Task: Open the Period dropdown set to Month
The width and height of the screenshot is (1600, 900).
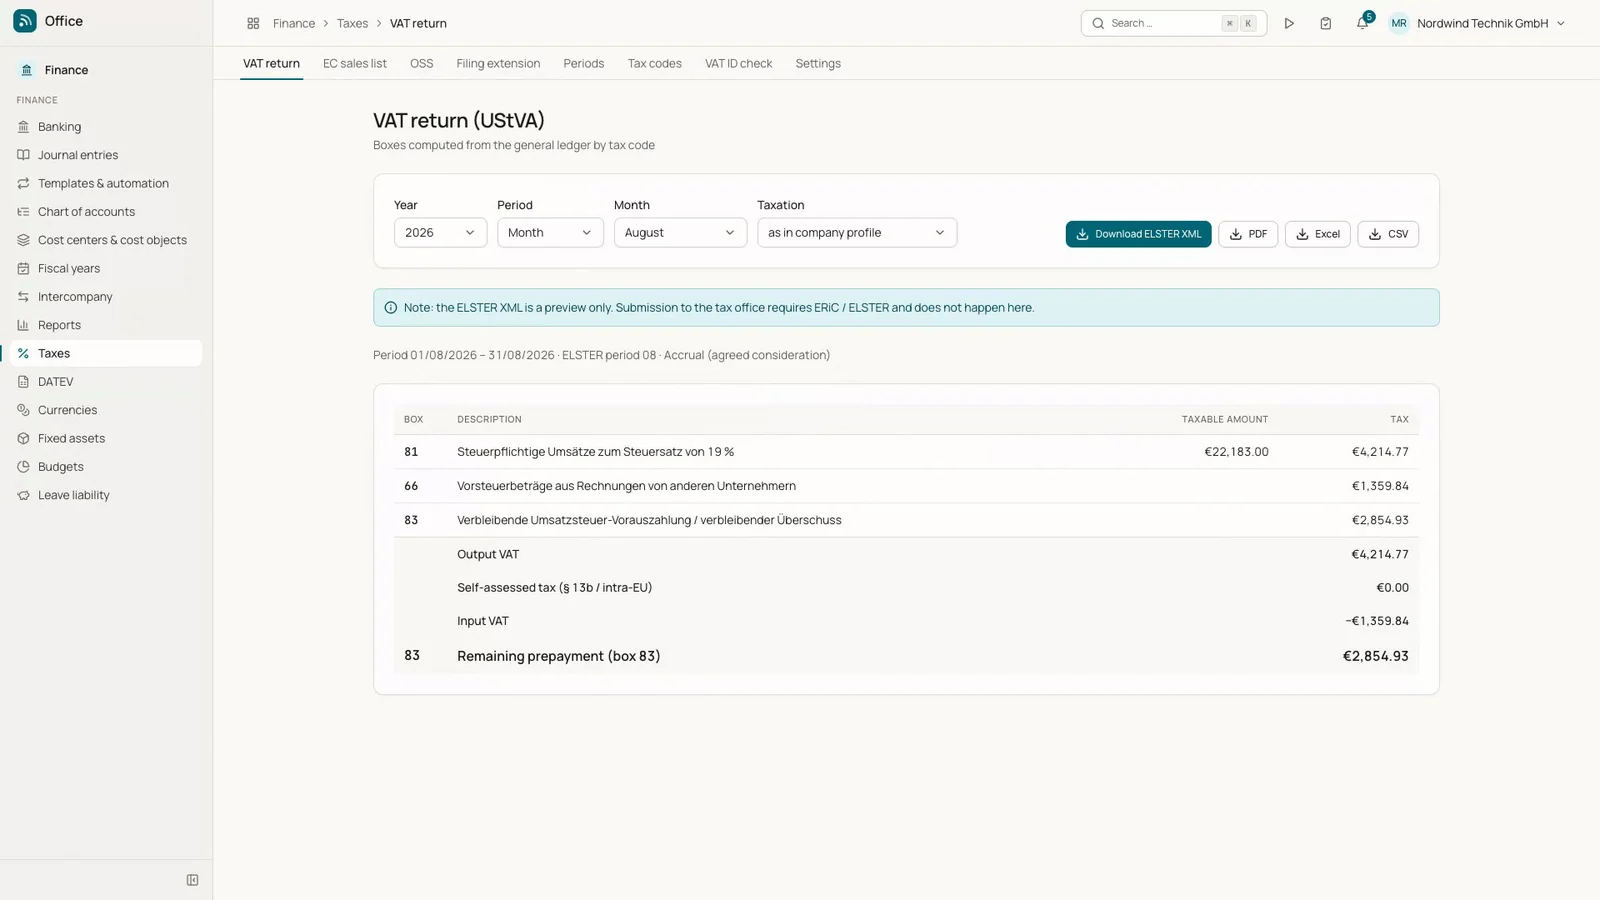Action: pyautogui.click(x=550, y=233)
